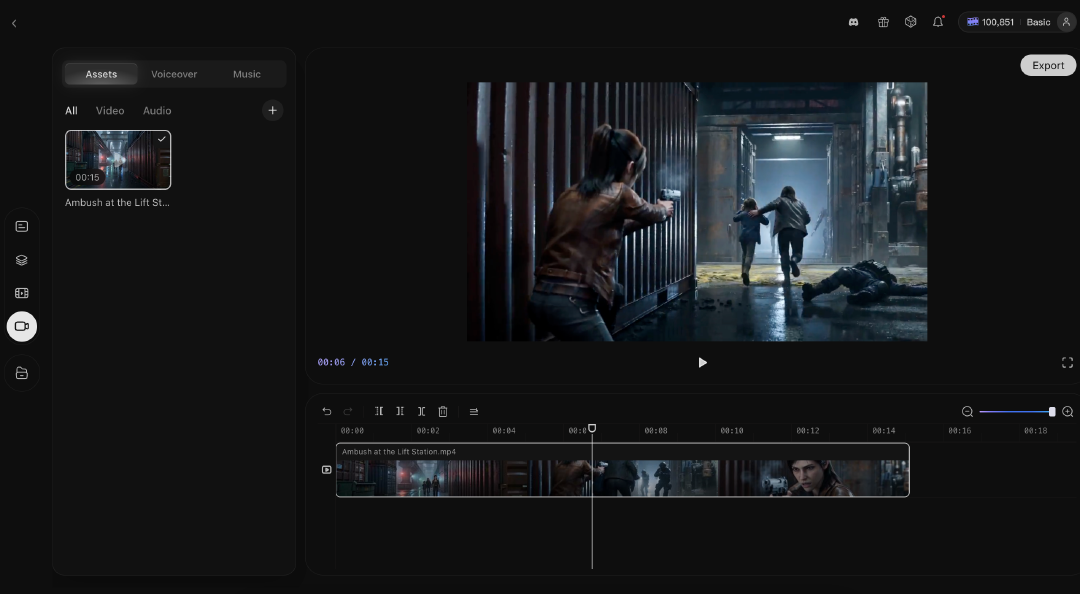Add a new asset with plus button
The height and width of the screenshot is (594, 1080).
pyautogui.click(x=273, y=110)
